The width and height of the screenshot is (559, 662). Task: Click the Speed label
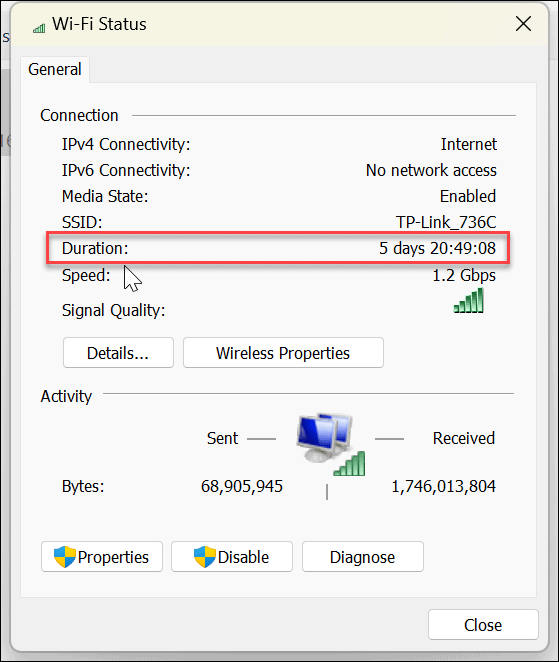click(86, 275)
